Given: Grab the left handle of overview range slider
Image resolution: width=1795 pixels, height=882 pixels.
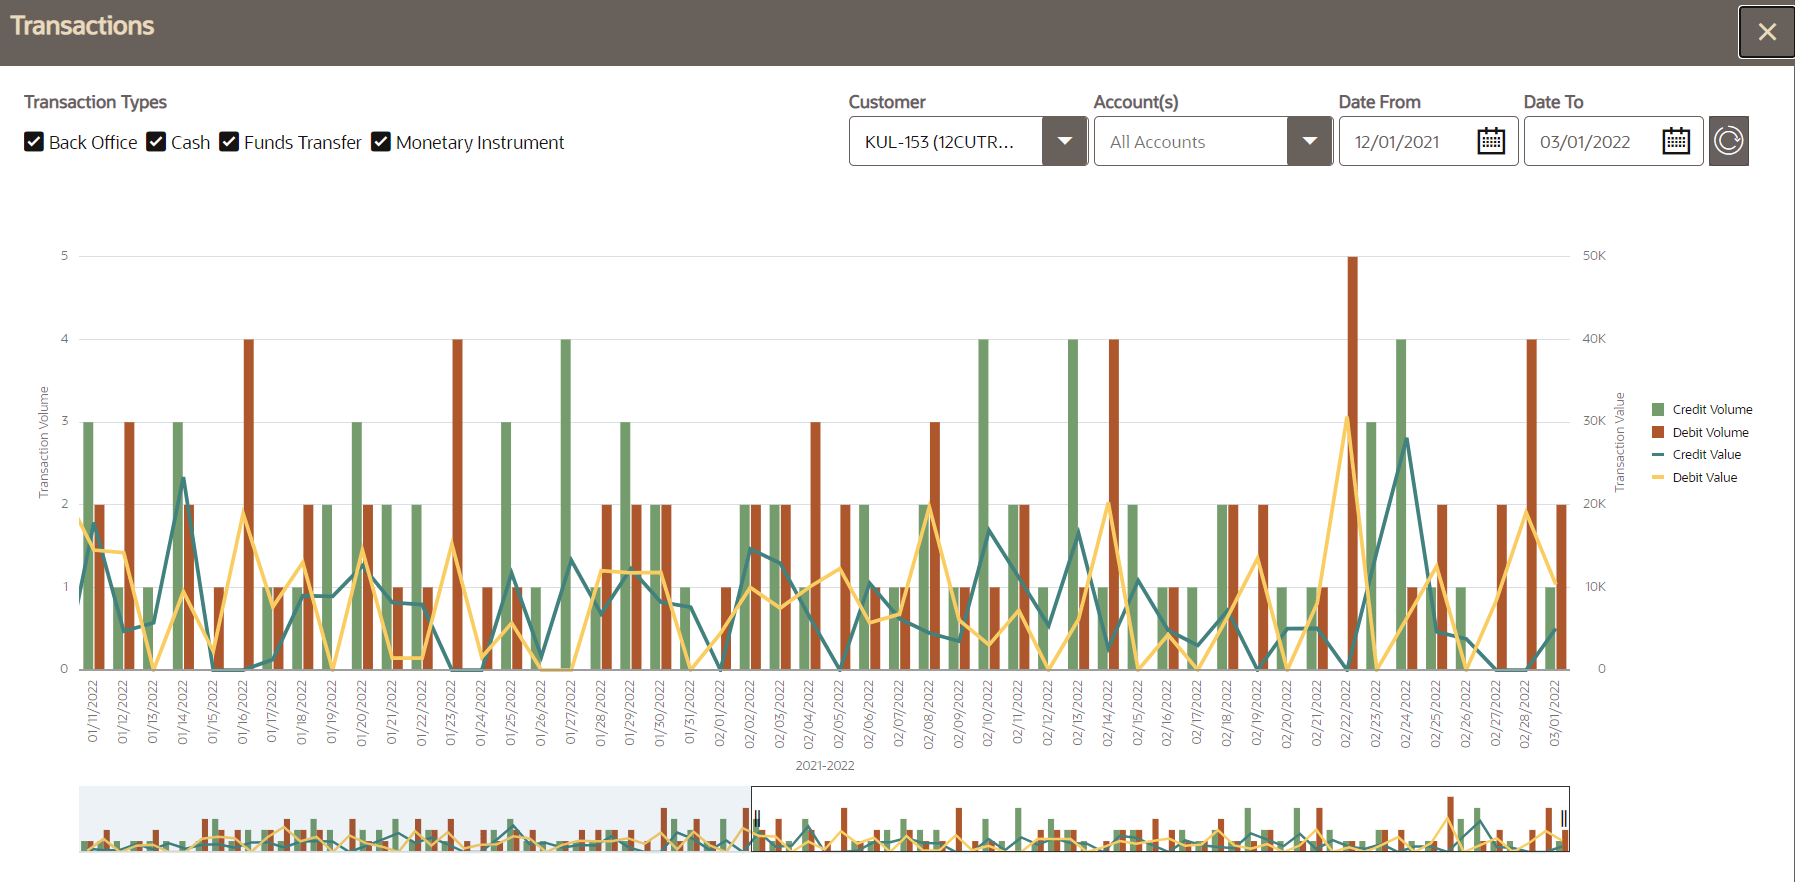Looking at the screenshot, I should click(756, 819).
